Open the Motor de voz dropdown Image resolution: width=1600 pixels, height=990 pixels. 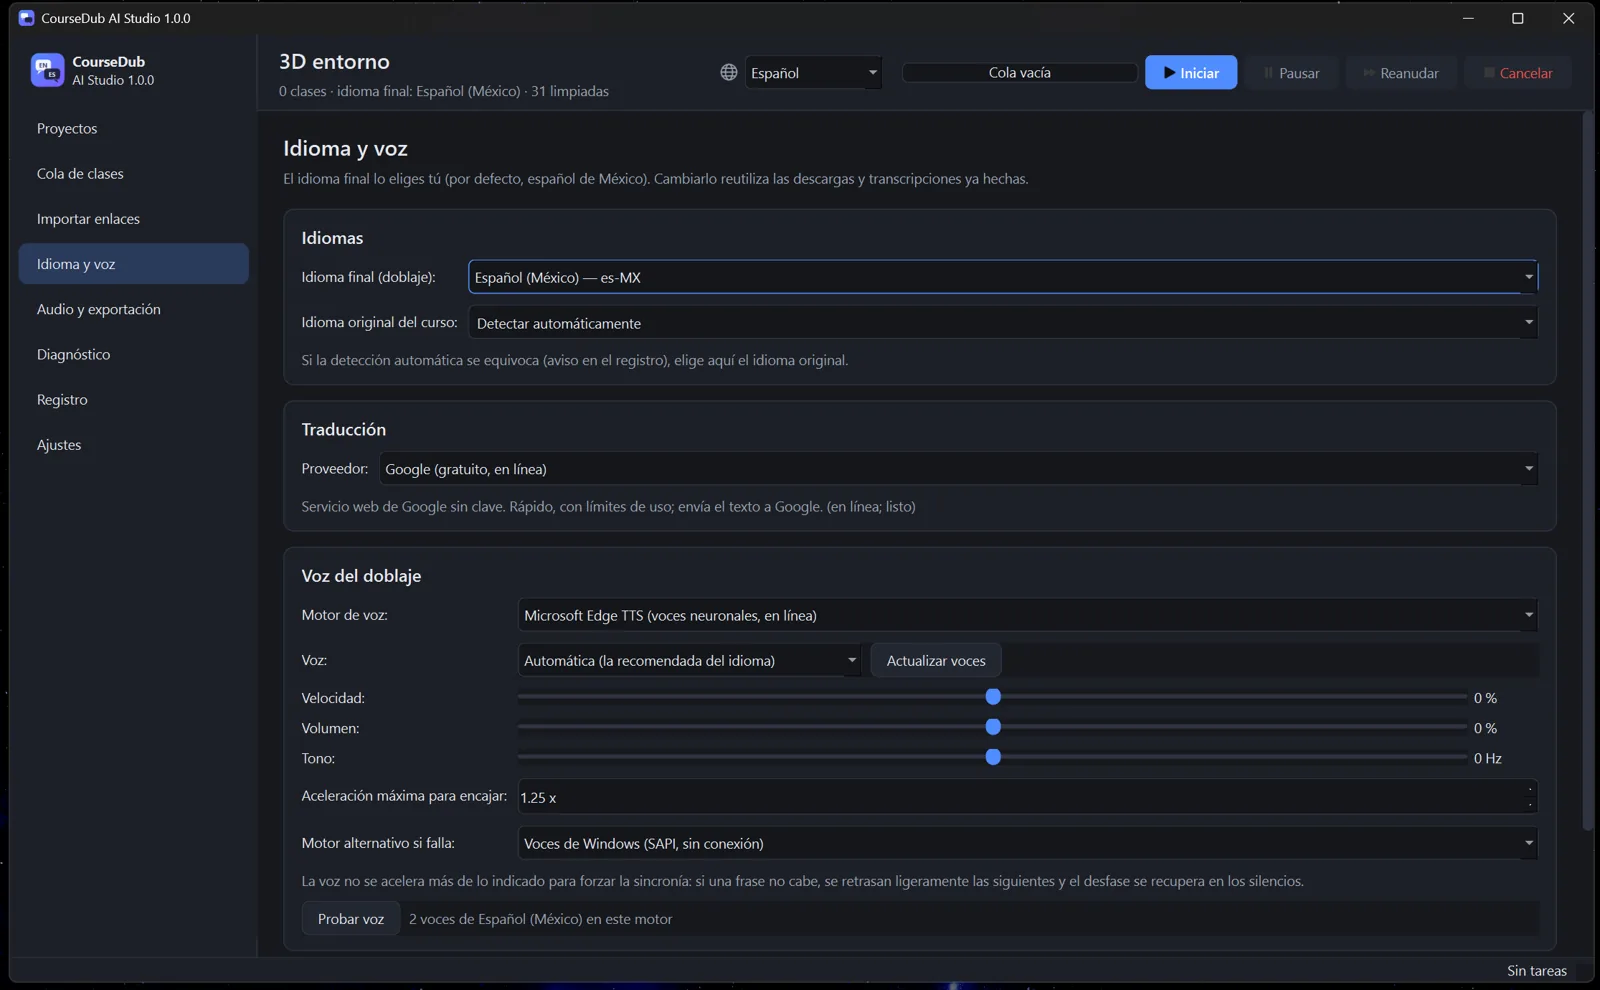(x=1028, y=615)
